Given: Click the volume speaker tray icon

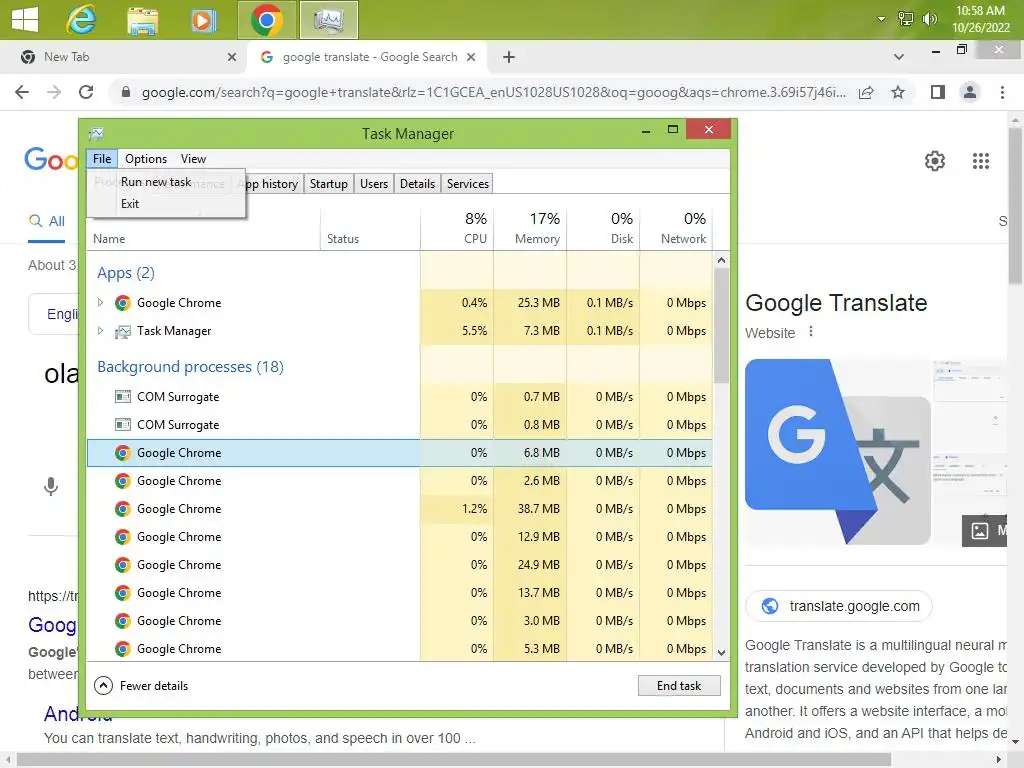Looking at the screenshot, I should 929,19.
